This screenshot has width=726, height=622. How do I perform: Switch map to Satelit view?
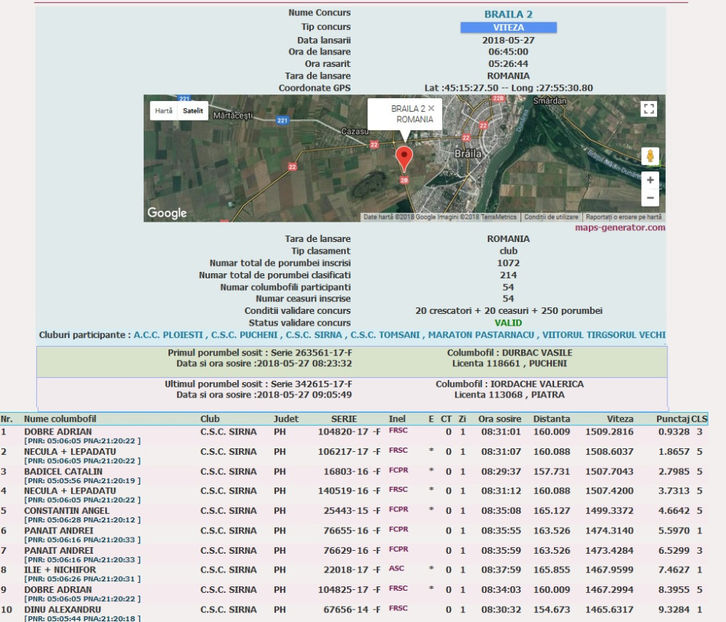(x=192, y=112)
